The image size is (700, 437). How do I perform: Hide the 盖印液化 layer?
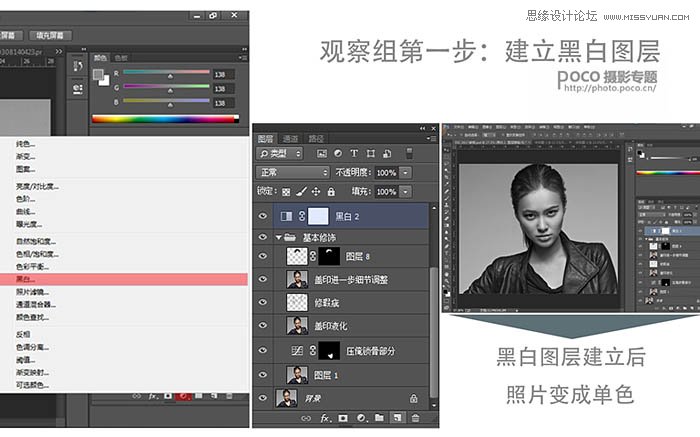(263, 325)
